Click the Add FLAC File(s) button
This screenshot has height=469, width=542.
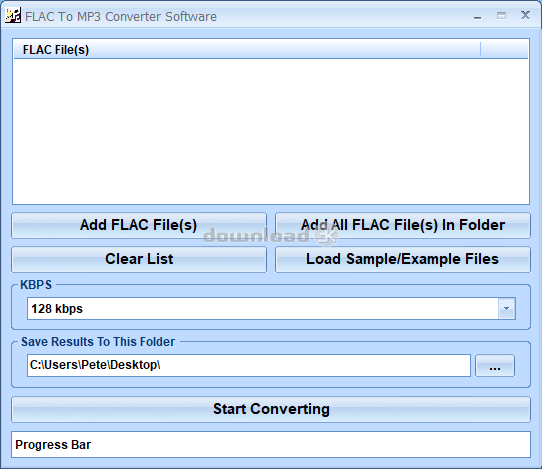pos(139,225)
